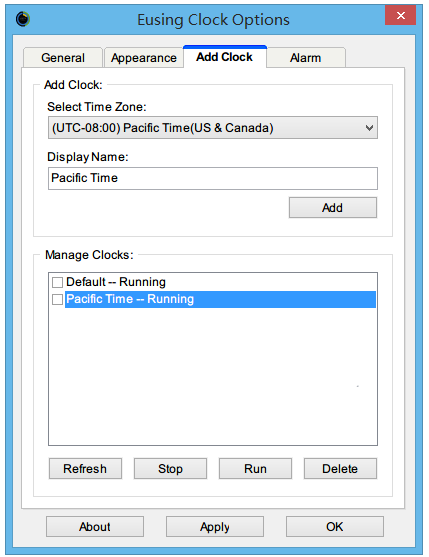Click the Run button

coord(255,469)
